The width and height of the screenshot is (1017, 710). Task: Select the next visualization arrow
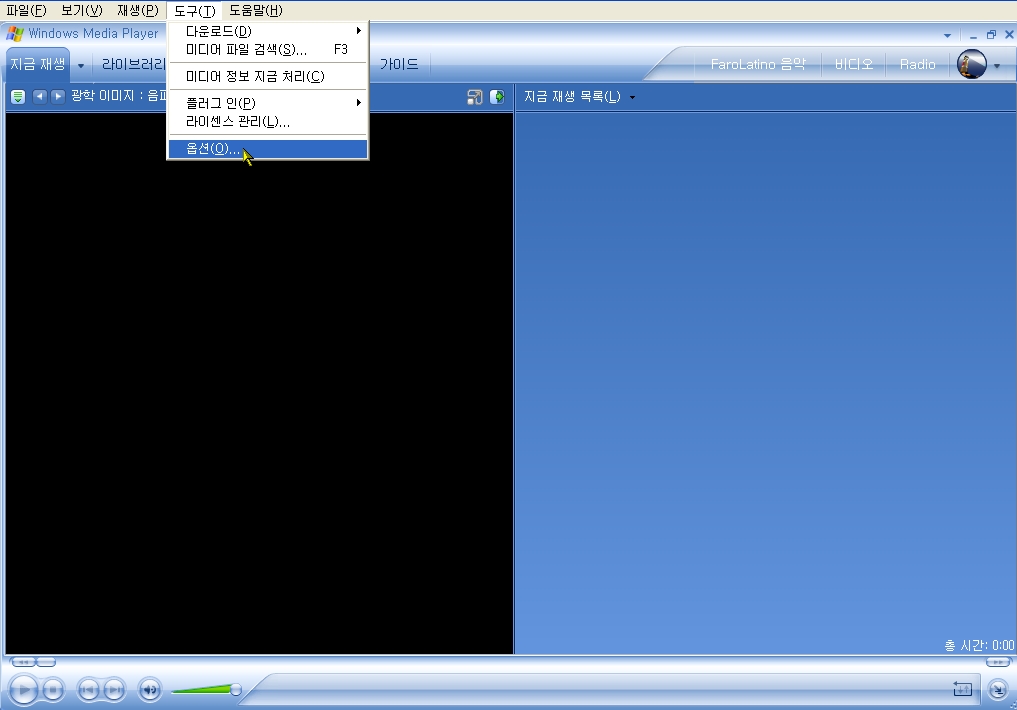pyautogui.click(x=58, y=96)
